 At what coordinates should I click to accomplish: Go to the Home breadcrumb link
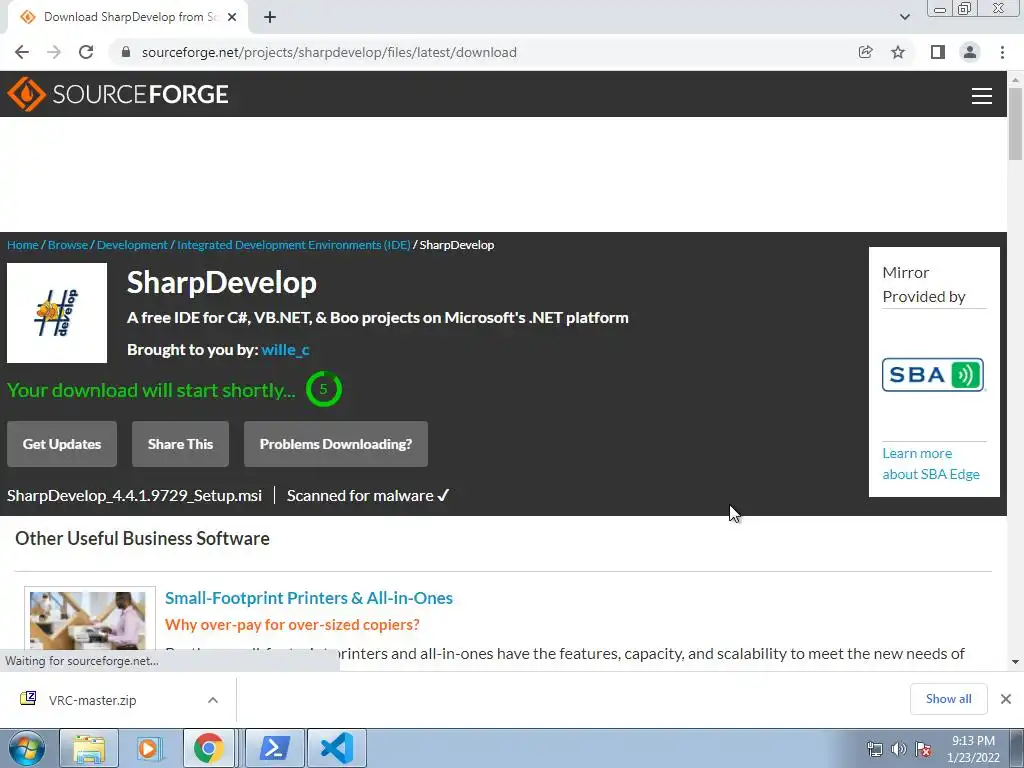[x=23, y=245]
